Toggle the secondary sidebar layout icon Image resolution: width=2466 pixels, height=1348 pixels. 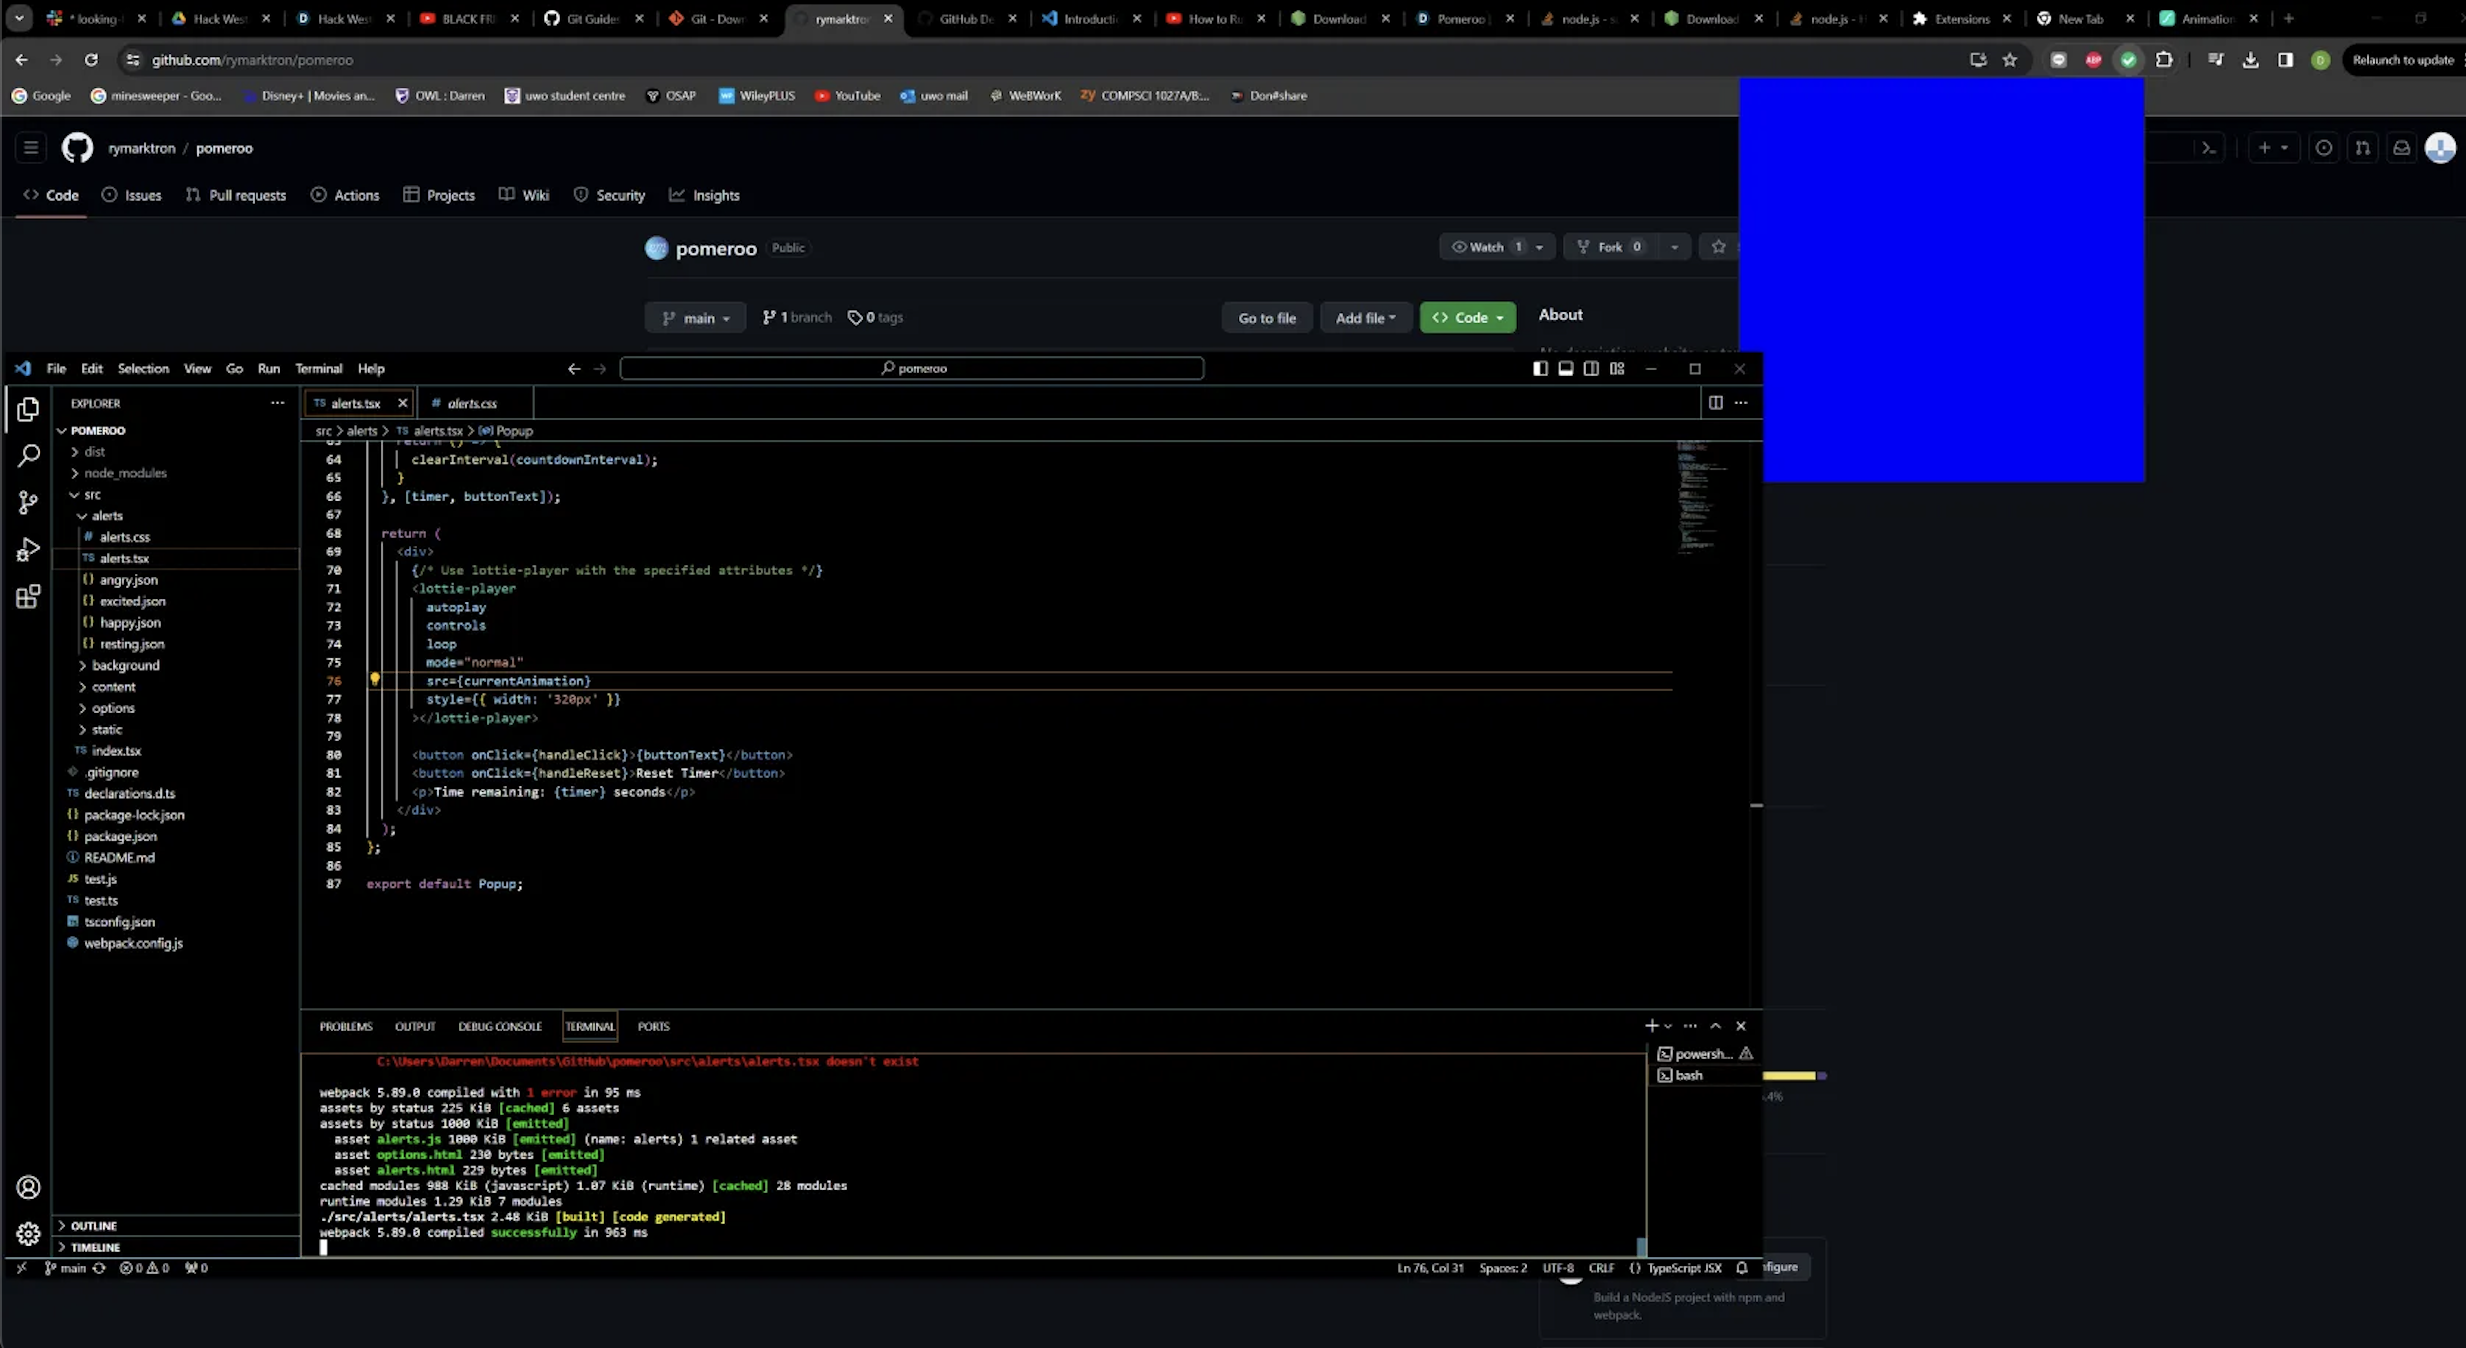(x=1591, y=368)
